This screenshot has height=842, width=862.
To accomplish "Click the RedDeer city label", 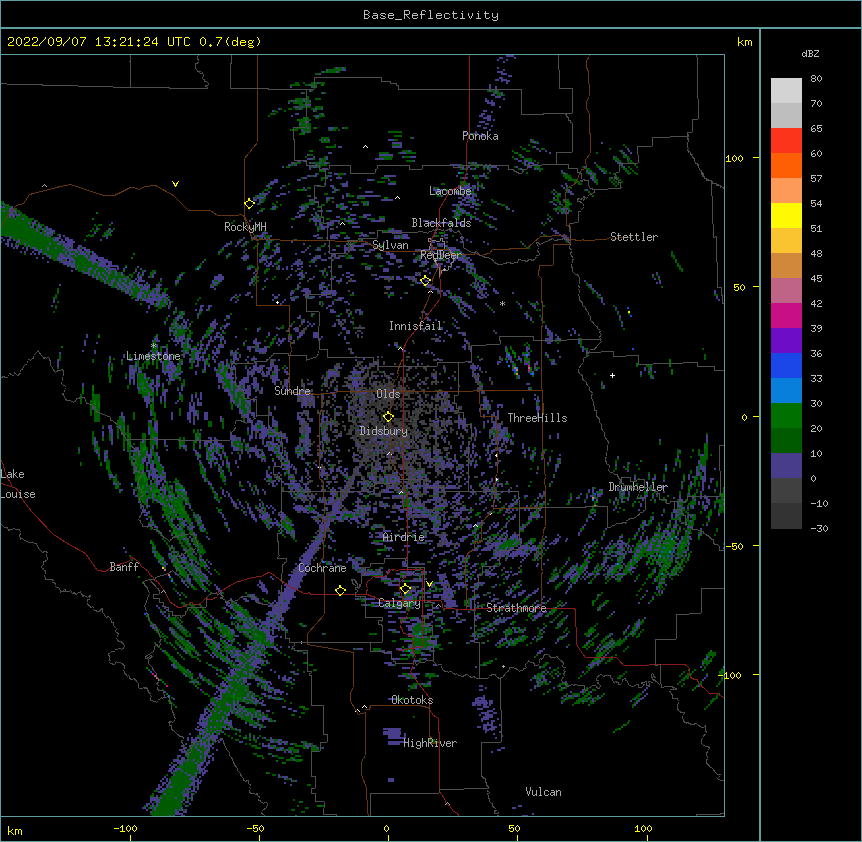I will (x=440, y=255).
